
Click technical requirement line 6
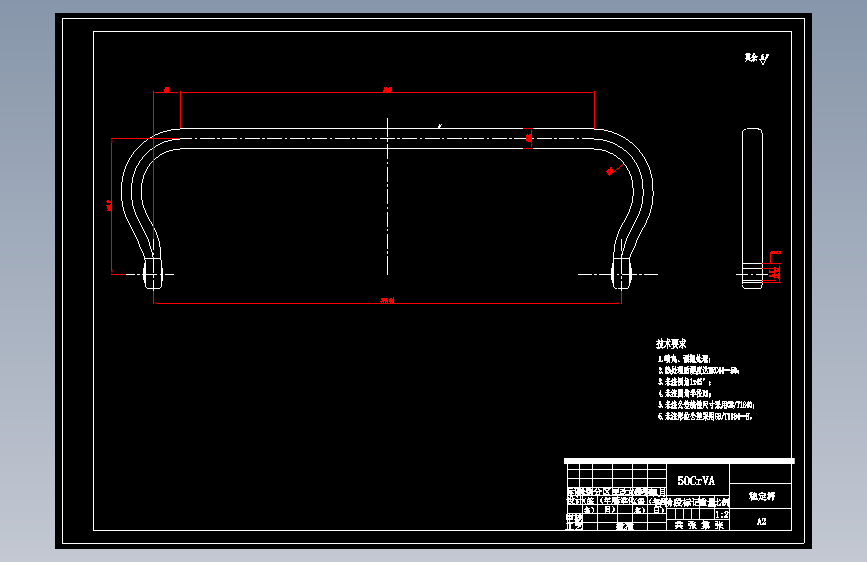706,417
